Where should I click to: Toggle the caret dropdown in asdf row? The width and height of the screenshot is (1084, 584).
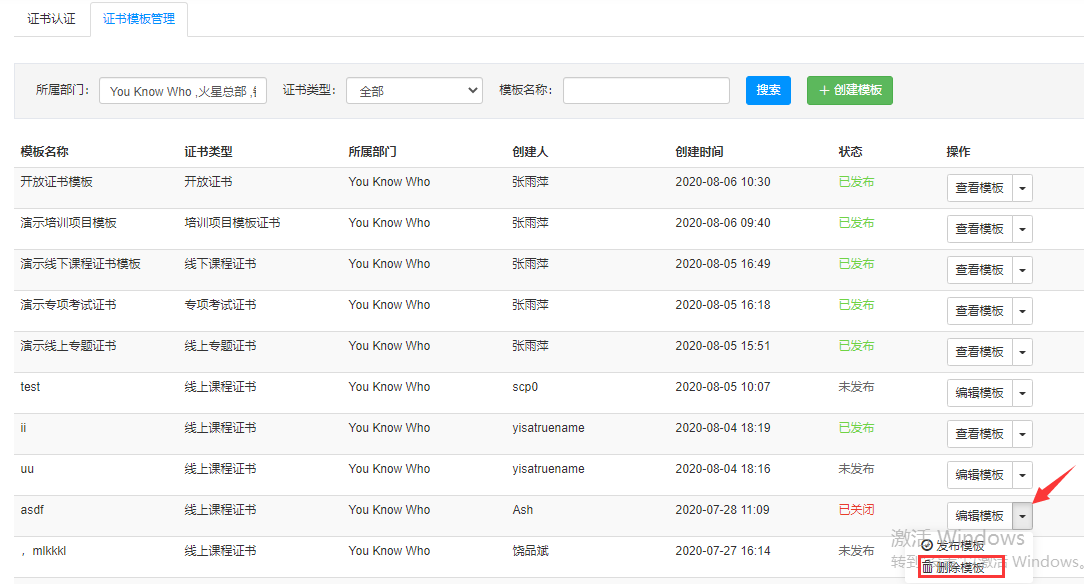tap(1022, 516)
